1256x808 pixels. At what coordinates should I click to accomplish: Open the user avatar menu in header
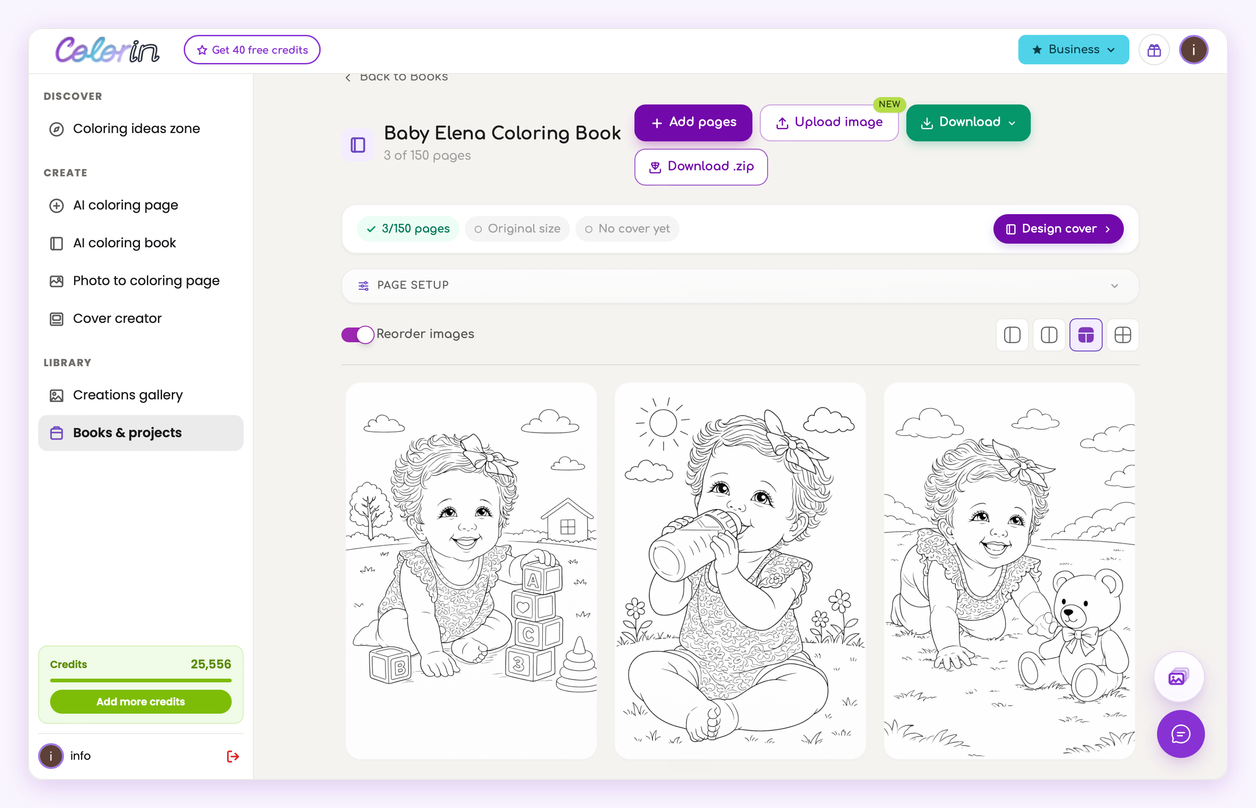click(x=1193, y=50)
